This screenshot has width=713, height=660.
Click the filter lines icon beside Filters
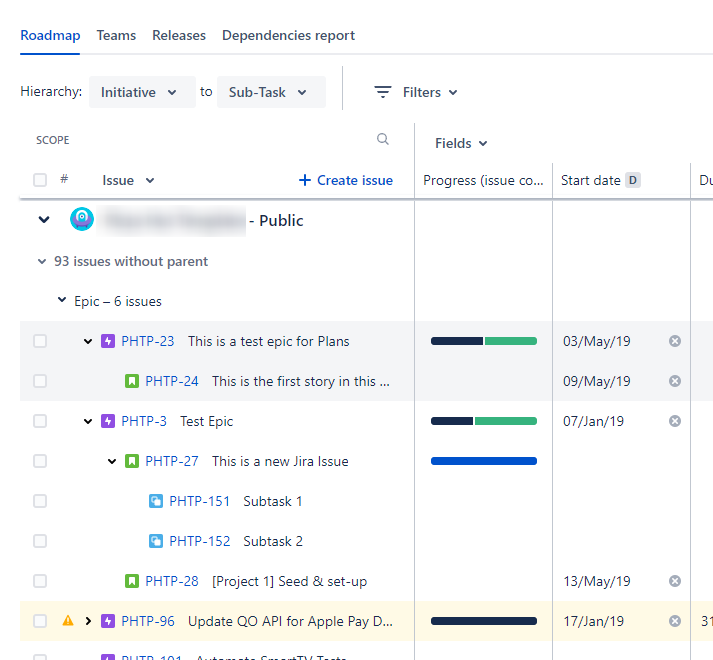click(383, 92)
